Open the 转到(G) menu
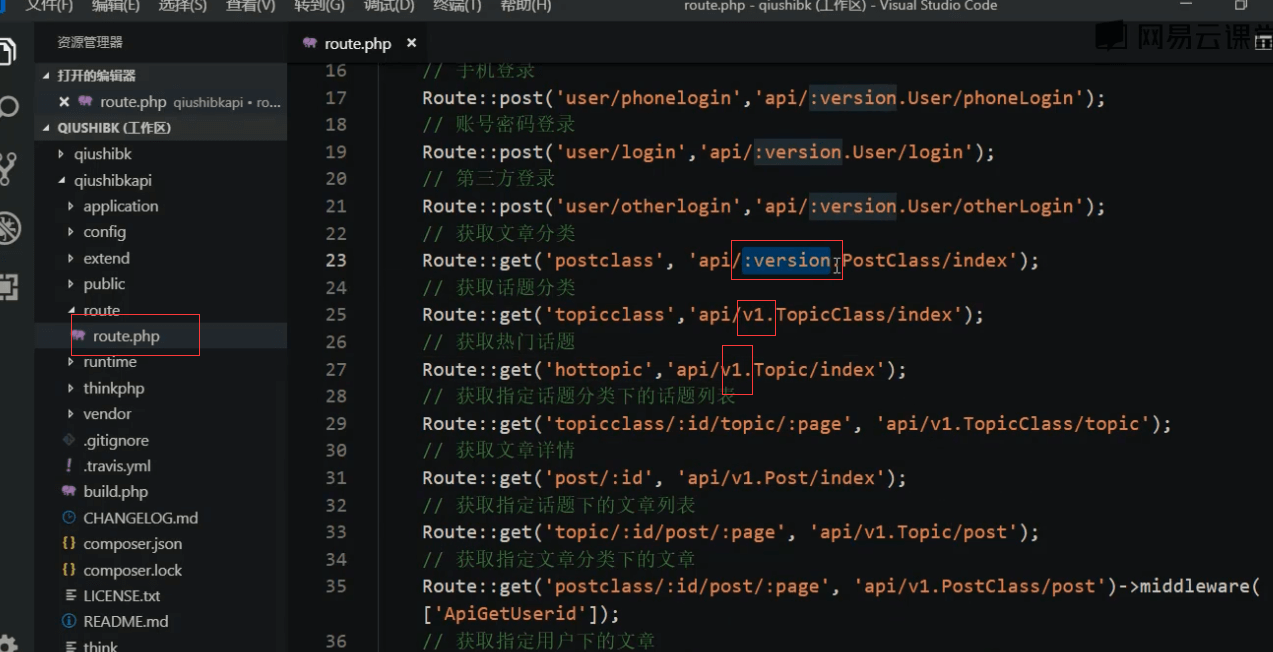Image resolution: width=1273 pixels, height=652 pixels. (319, 6)
